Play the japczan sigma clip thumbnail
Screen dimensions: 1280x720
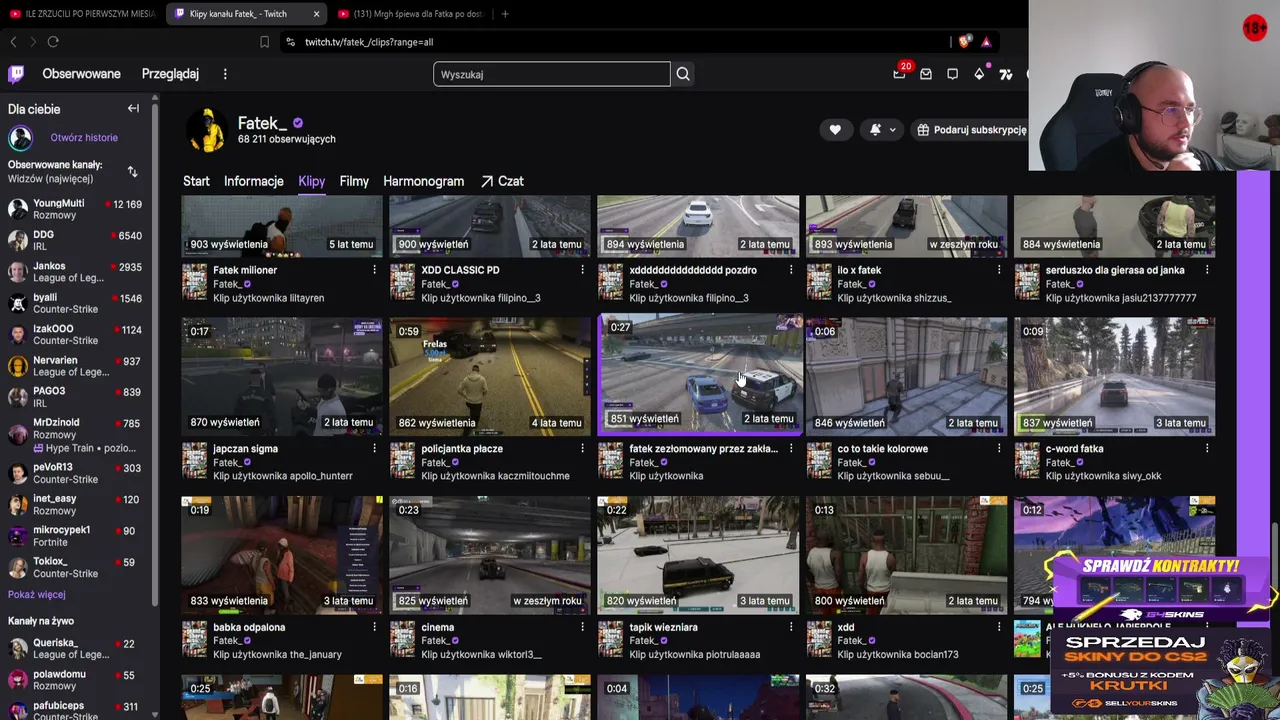282,377
